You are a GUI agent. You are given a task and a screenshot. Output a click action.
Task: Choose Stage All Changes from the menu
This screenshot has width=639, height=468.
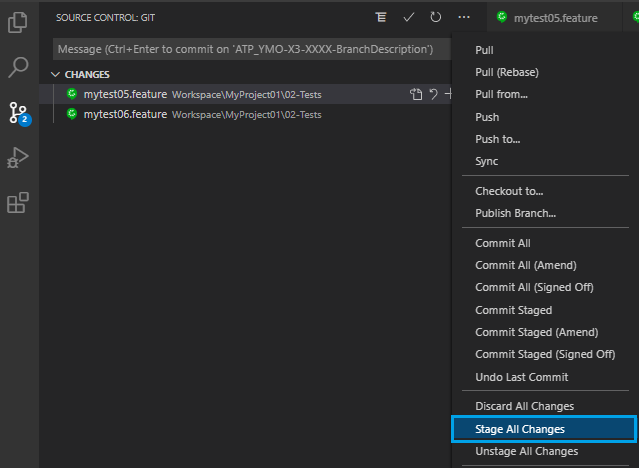coord(520,429)
